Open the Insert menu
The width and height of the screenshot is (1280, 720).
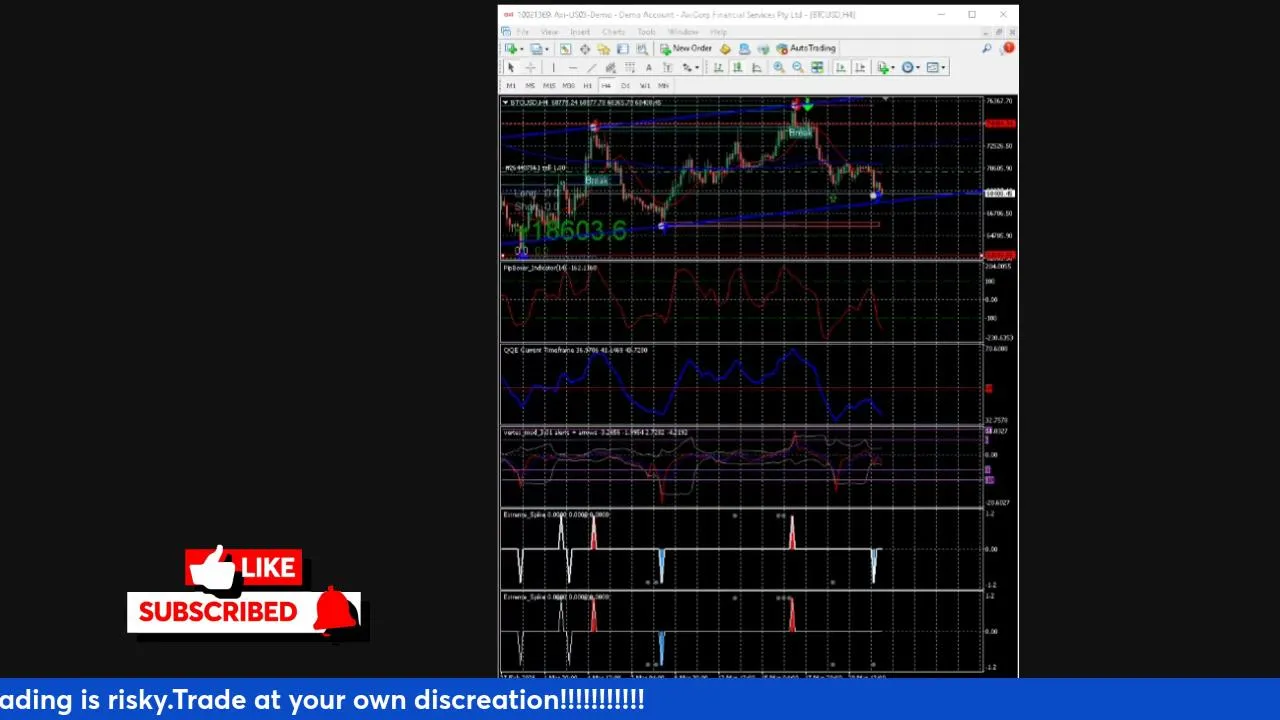coord(580,32)
